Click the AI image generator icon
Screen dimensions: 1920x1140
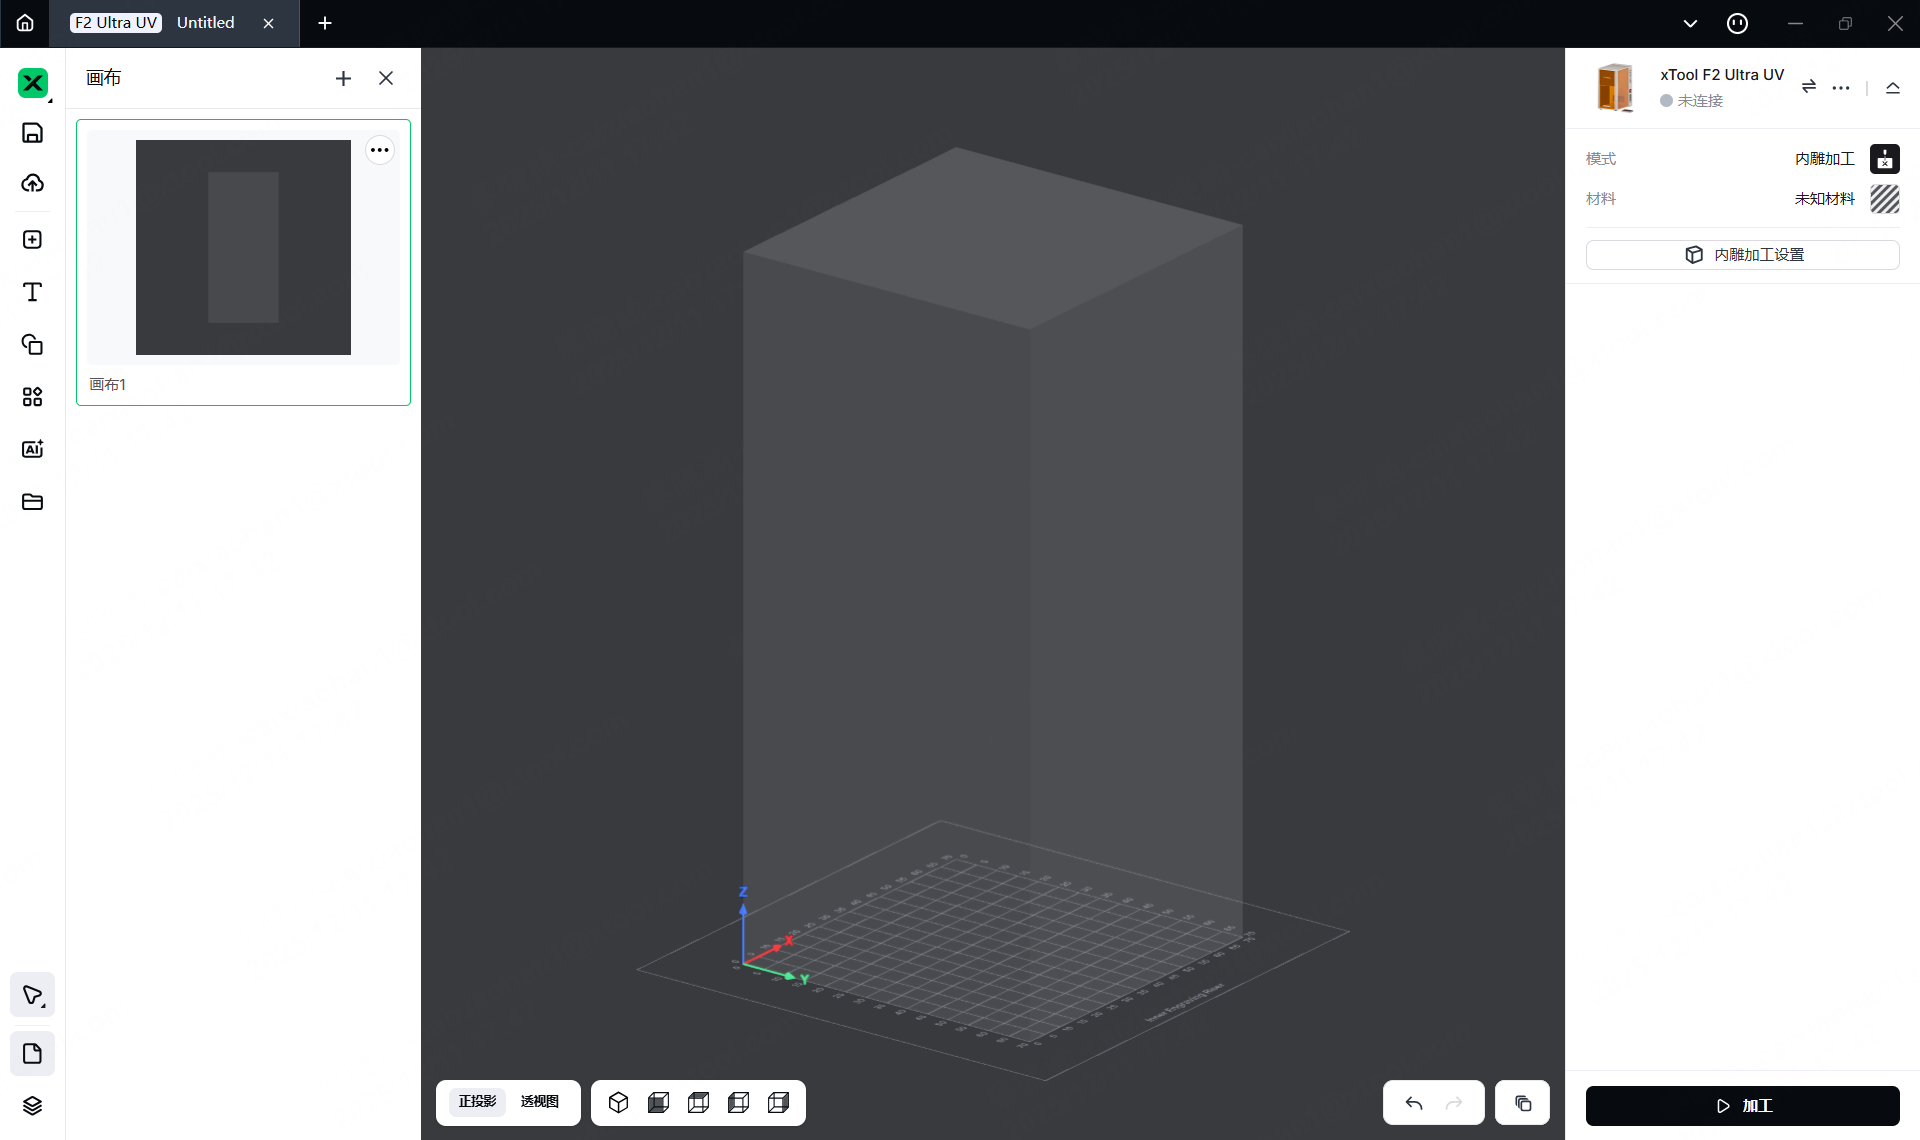[32, 449]
